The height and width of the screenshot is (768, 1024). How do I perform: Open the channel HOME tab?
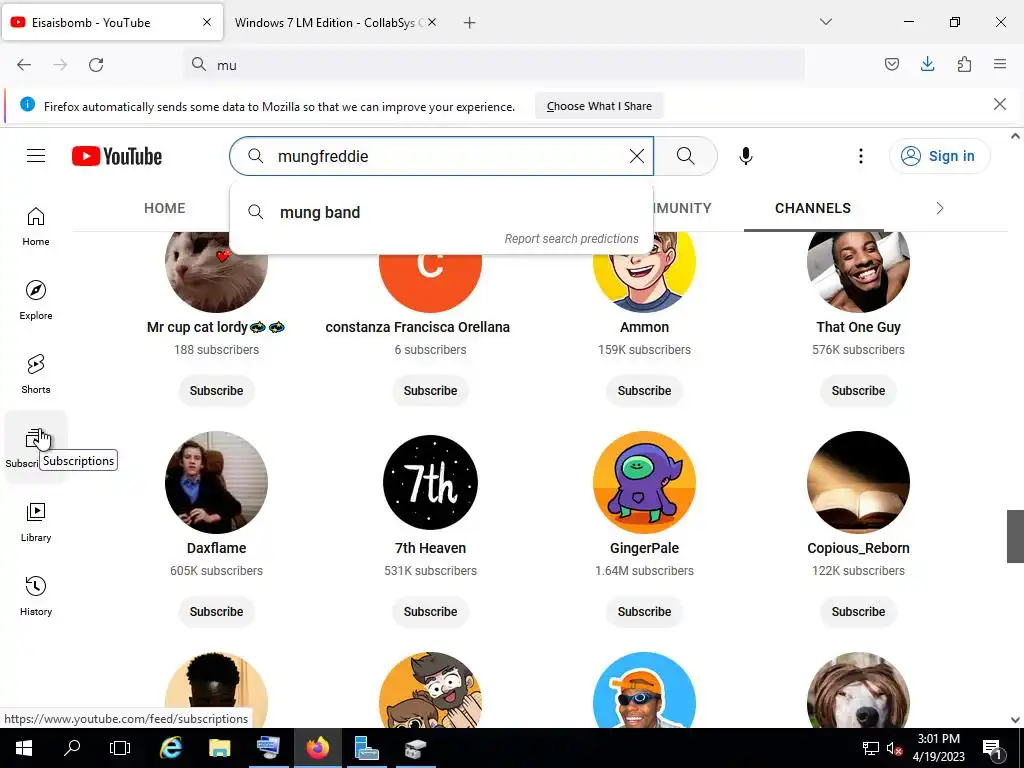[165, 208]
